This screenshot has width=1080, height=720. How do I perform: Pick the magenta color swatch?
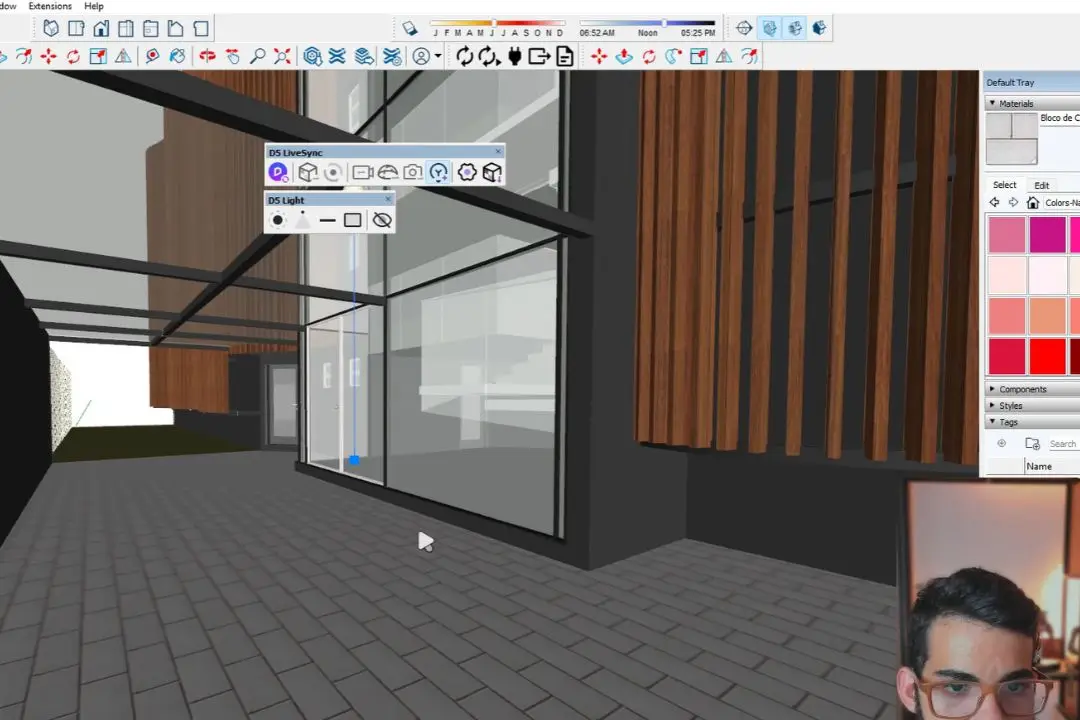pyautogui.click(x=1048, y=234)
